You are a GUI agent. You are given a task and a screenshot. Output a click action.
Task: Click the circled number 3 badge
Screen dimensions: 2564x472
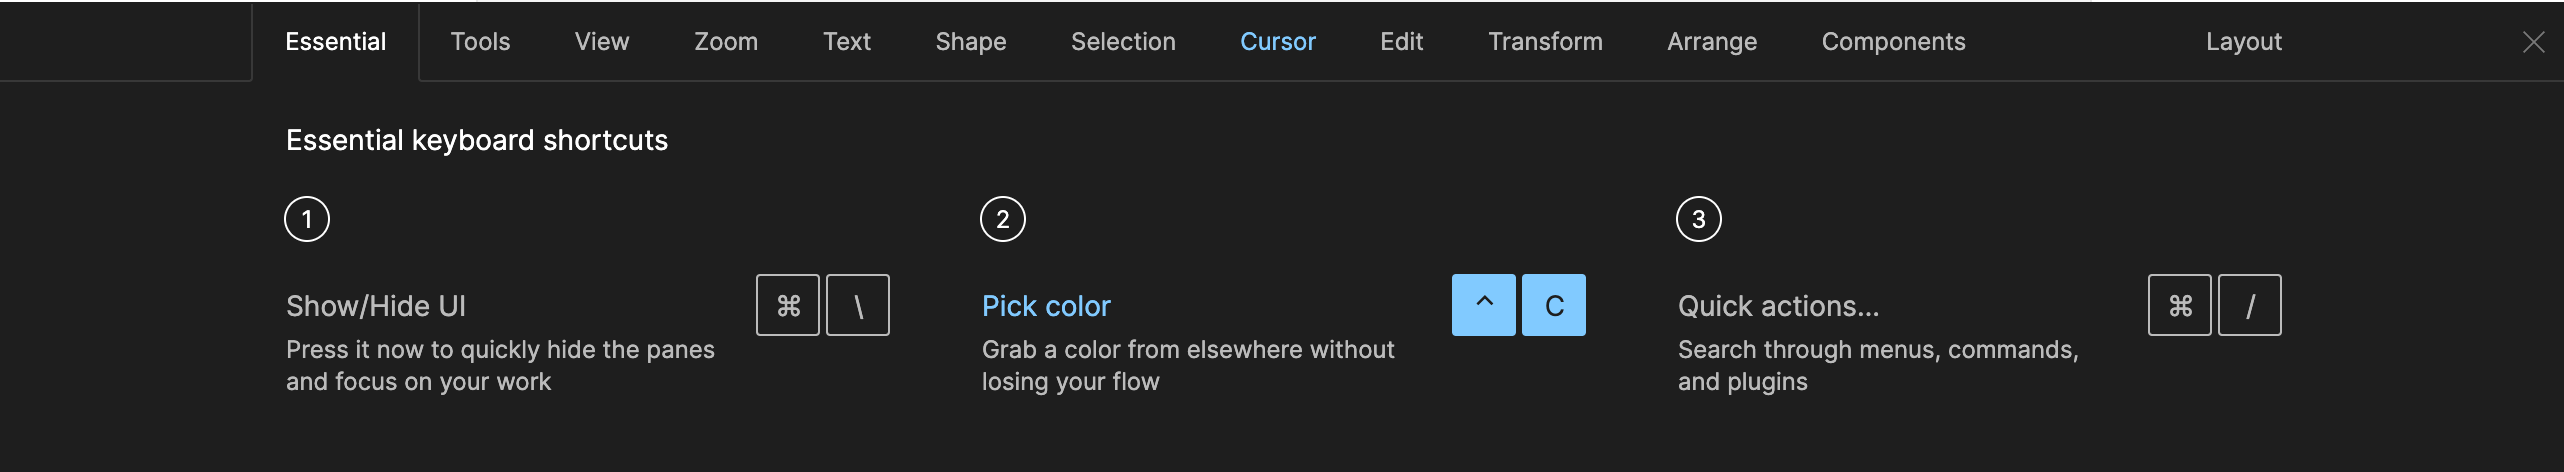point(1699,219)
